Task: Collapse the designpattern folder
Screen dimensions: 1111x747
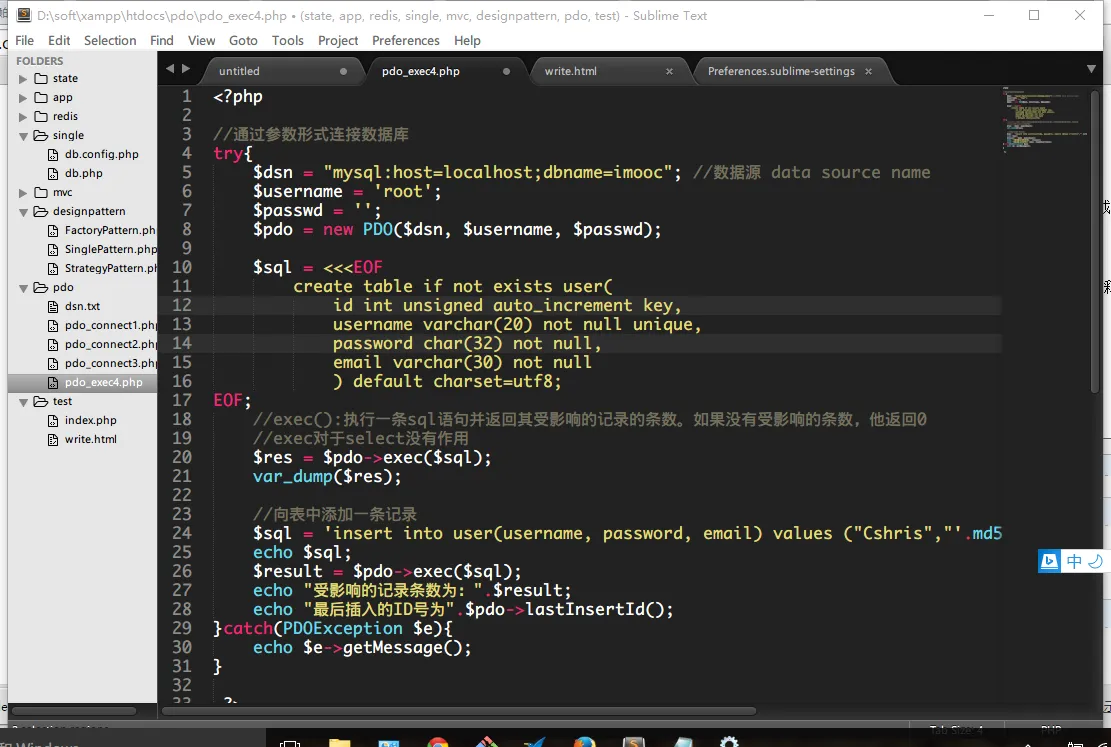Action: [x=23, y=212]
